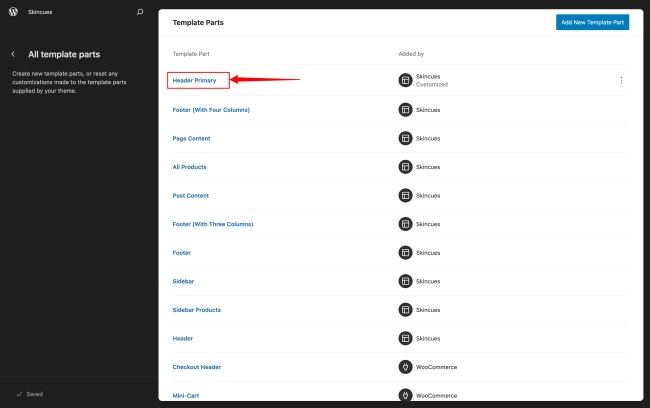The width and height of the screenshot is (650, 408).
Task: Click the Skincues theme icon beside Header Primary
Action: pos(405,80)
